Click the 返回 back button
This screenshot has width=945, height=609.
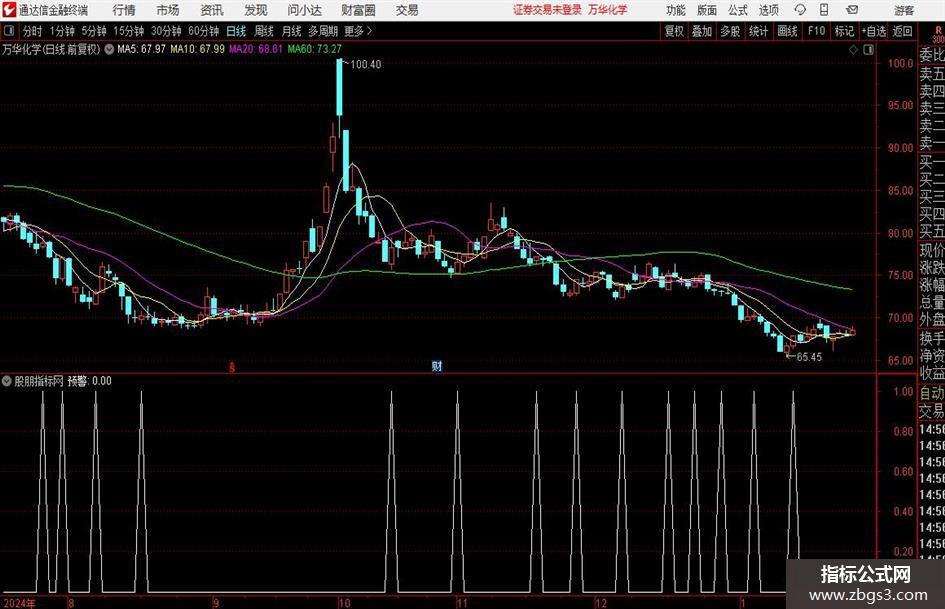pos(903,31)
